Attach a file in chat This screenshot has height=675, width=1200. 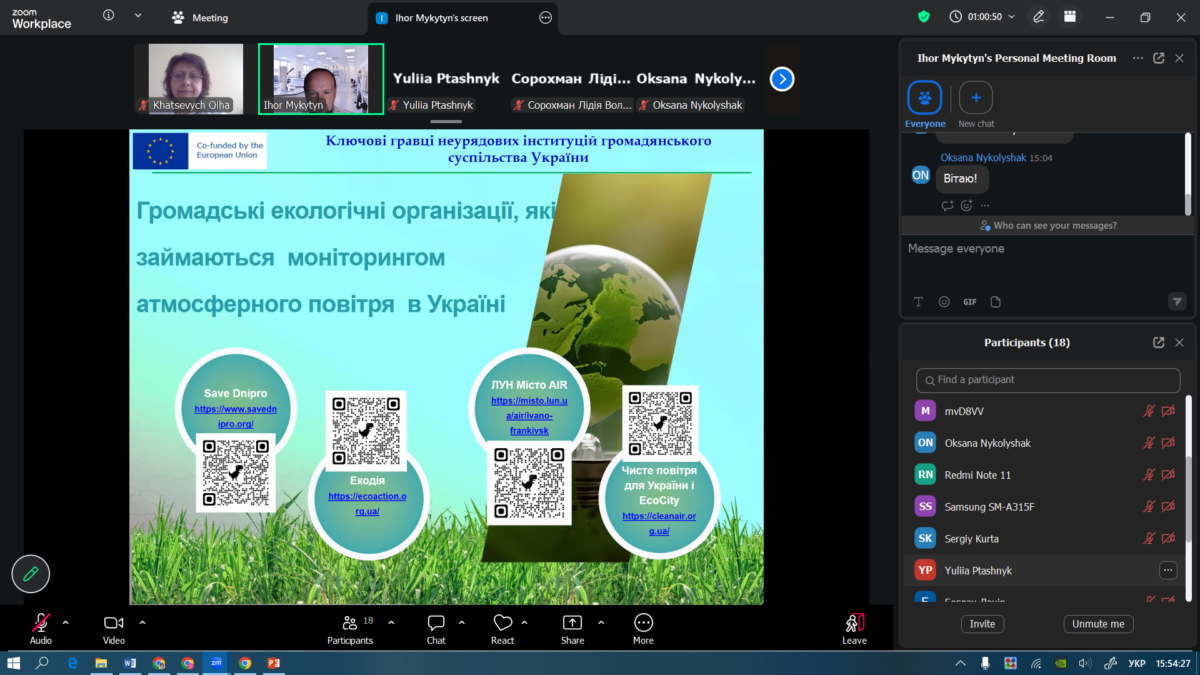pos(995,302)
